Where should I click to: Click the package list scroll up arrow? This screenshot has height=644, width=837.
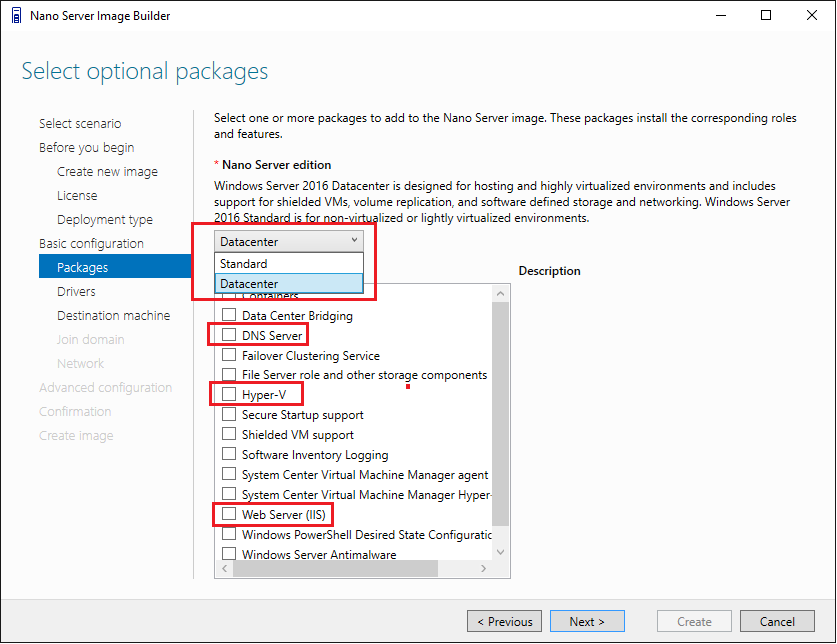pos(500,293)
